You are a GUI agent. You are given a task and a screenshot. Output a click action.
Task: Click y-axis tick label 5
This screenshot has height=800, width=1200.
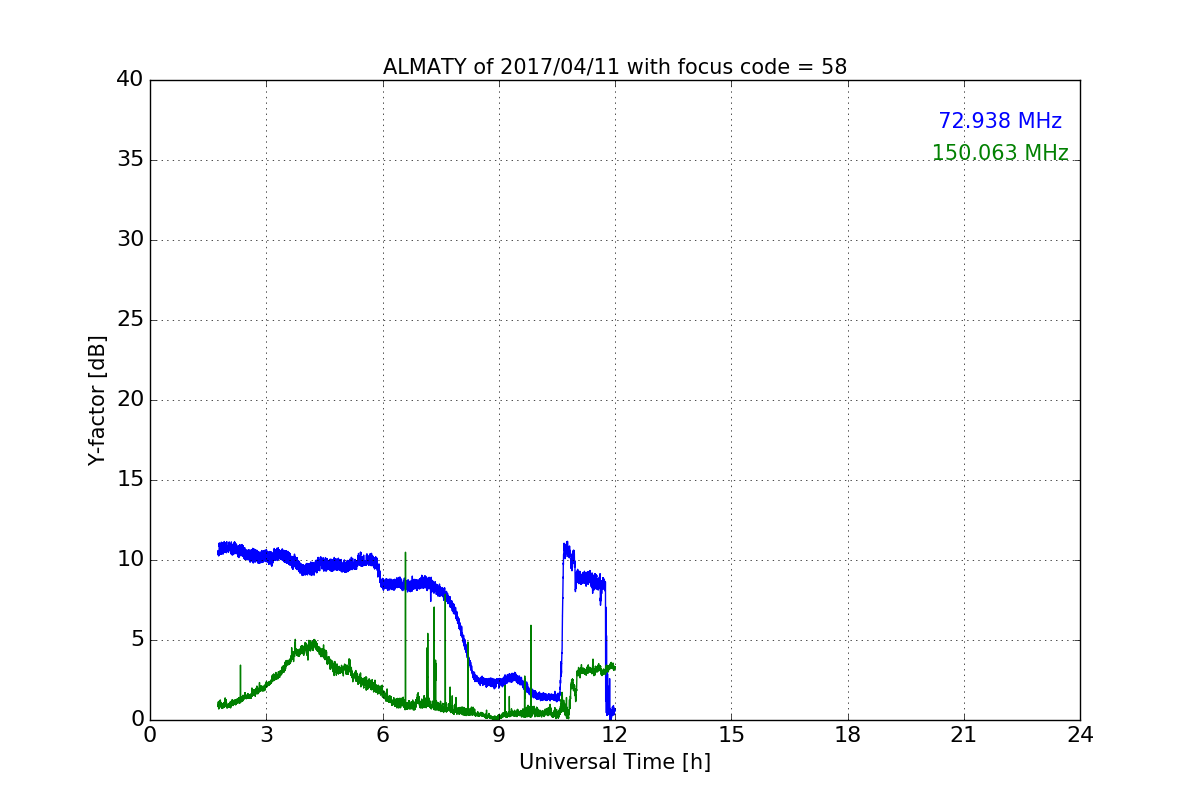click(x=137, y=640)
